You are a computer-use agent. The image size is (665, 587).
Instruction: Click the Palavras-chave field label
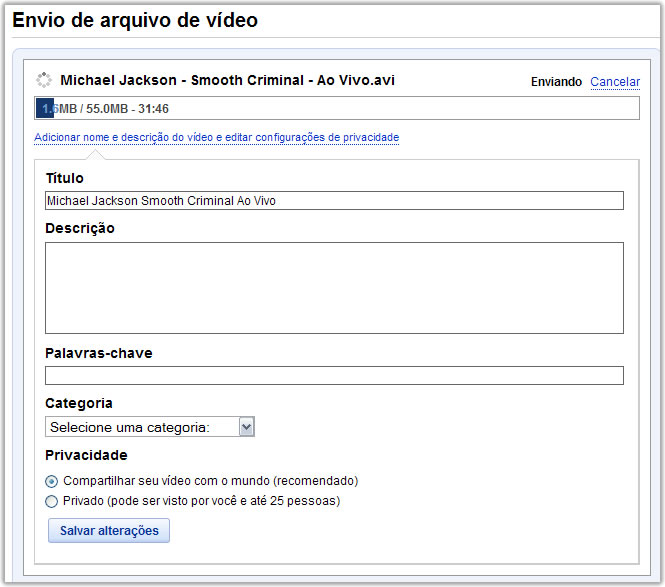pyautogui.click(x=99, y=353)
